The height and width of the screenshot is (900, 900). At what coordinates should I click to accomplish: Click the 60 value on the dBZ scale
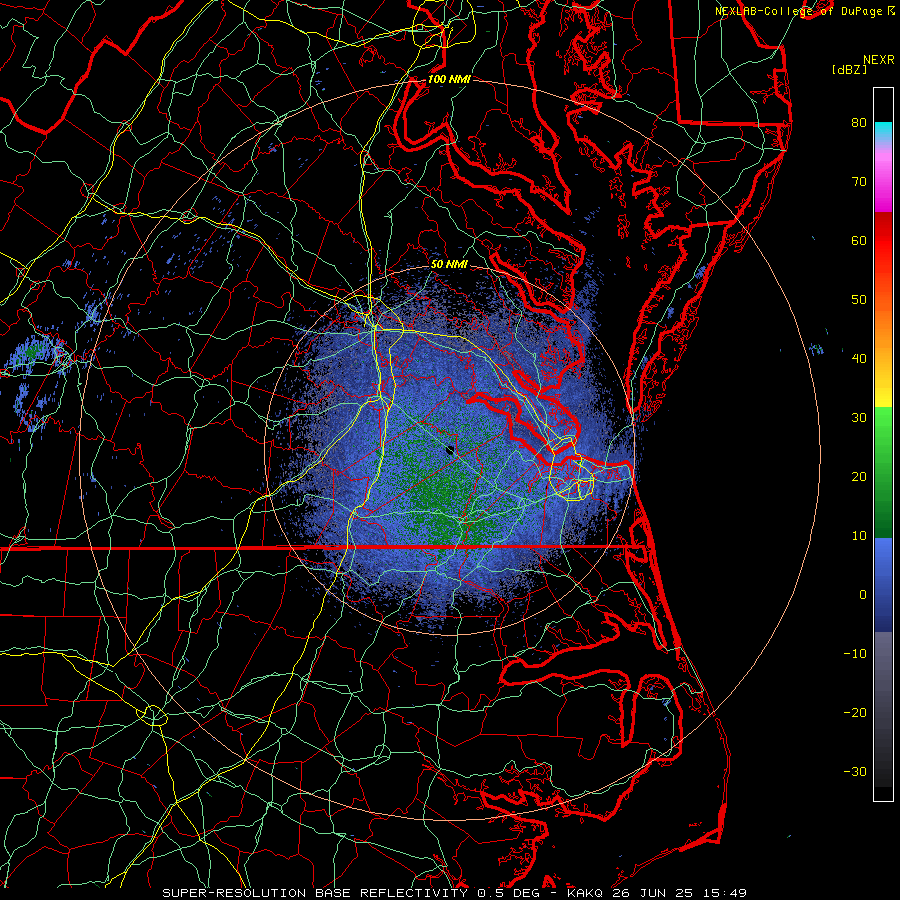coord(859,240)
